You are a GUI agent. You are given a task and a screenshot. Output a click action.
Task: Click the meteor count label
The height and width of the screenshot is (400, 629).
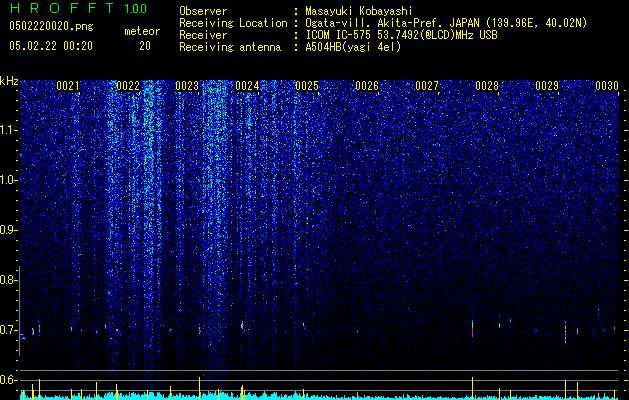[142, 31]
